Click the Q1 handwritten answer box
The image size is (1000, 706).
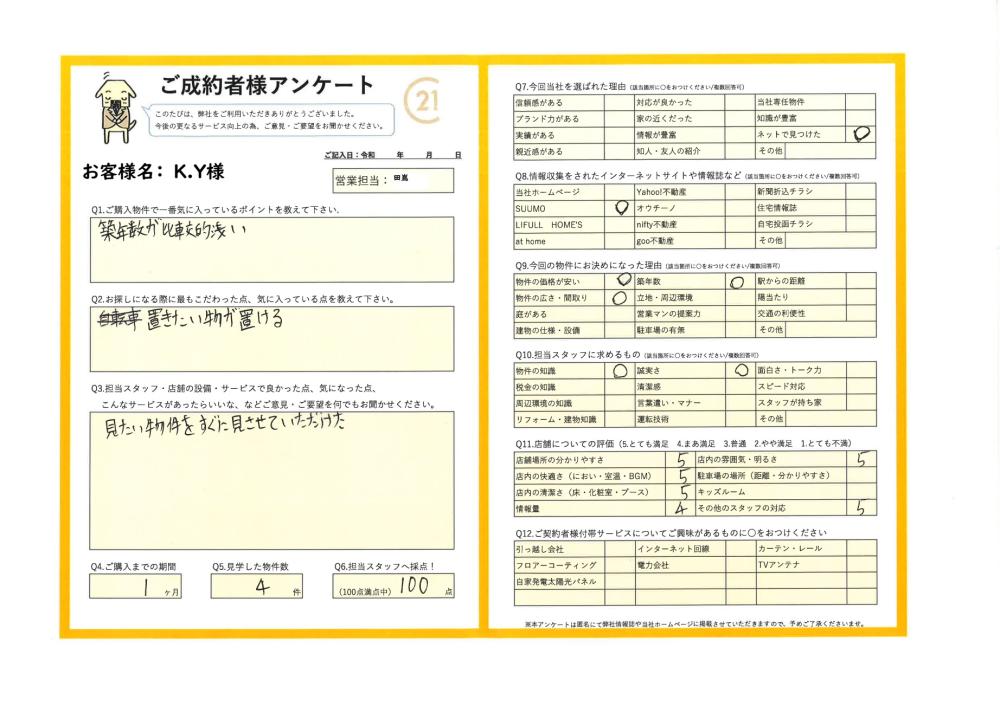(271, 250)
